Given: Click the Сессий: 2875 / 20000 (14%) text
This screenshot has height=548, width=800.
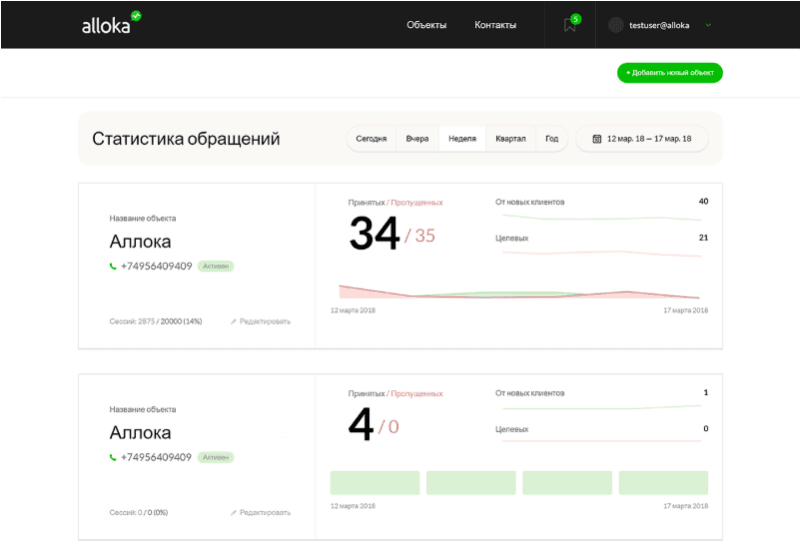Looking at the screenshot, I should pyautogui.click(x=156, y=321).
